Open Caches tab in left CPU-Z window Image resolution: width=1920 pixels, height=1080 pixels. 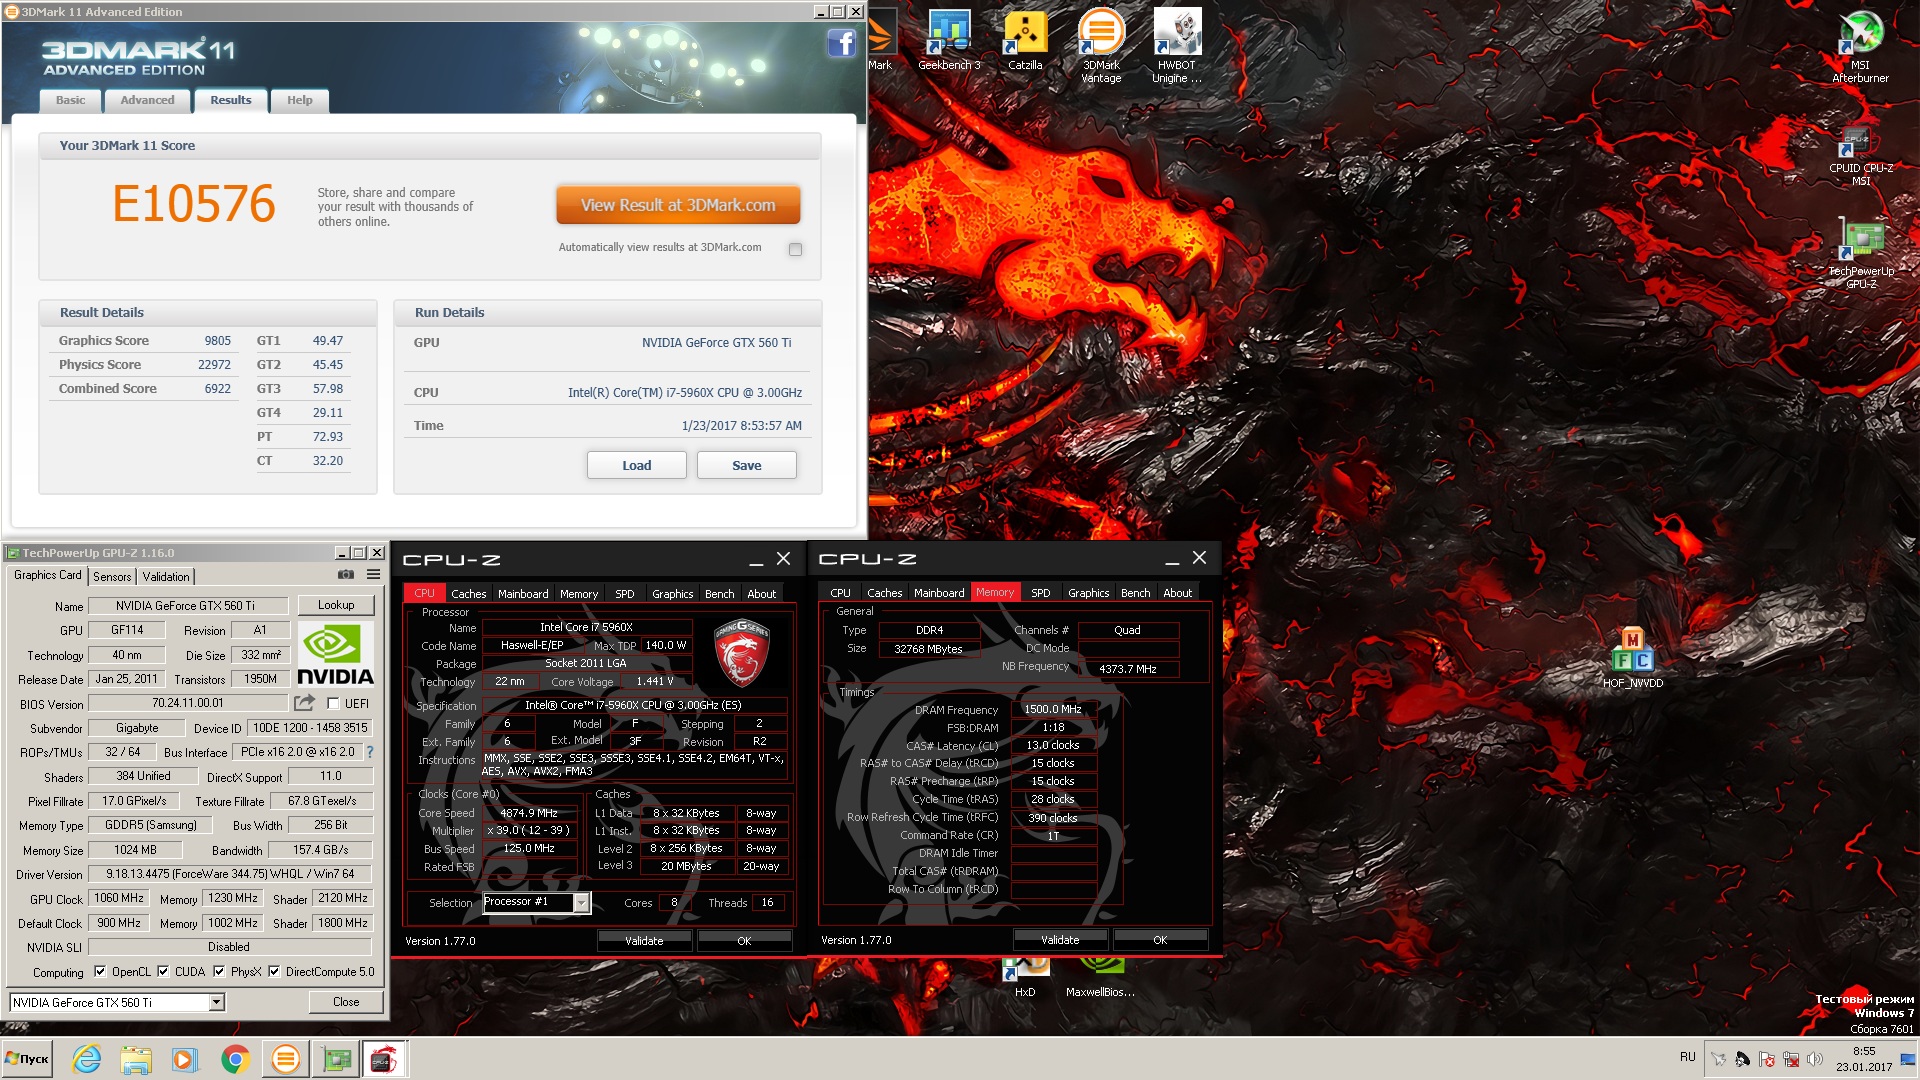[x=468, y=593]
